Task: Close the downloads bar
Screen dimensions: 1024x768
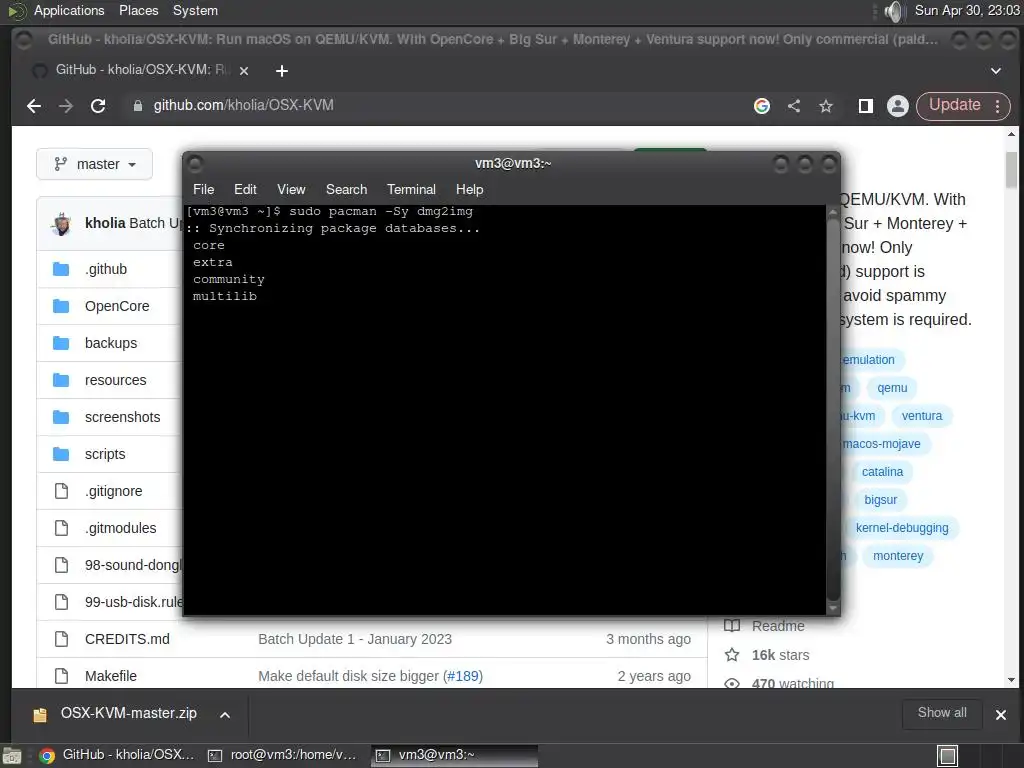Action: click(1000, 715)
